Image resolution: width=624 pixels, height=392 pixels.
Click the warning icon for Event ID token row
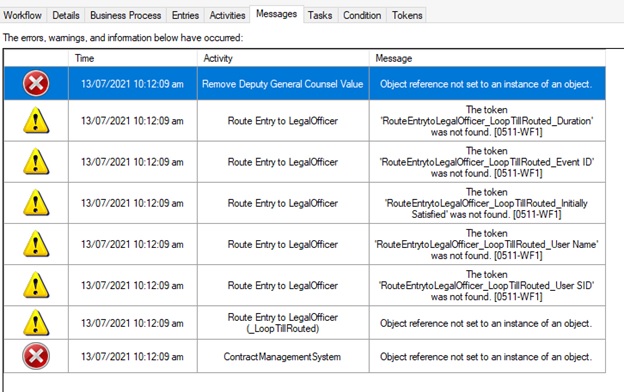[x=36, y=162]
